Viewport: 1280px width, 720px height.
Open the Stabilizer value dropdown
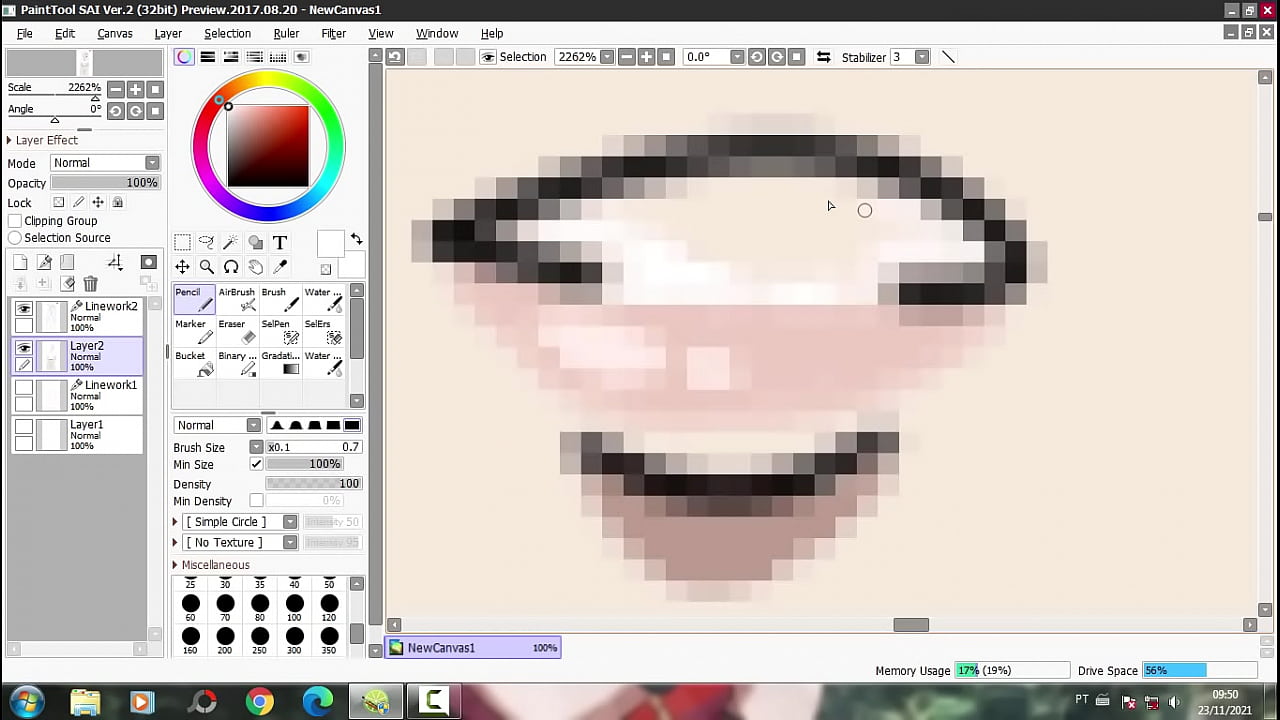pos(922,57)
